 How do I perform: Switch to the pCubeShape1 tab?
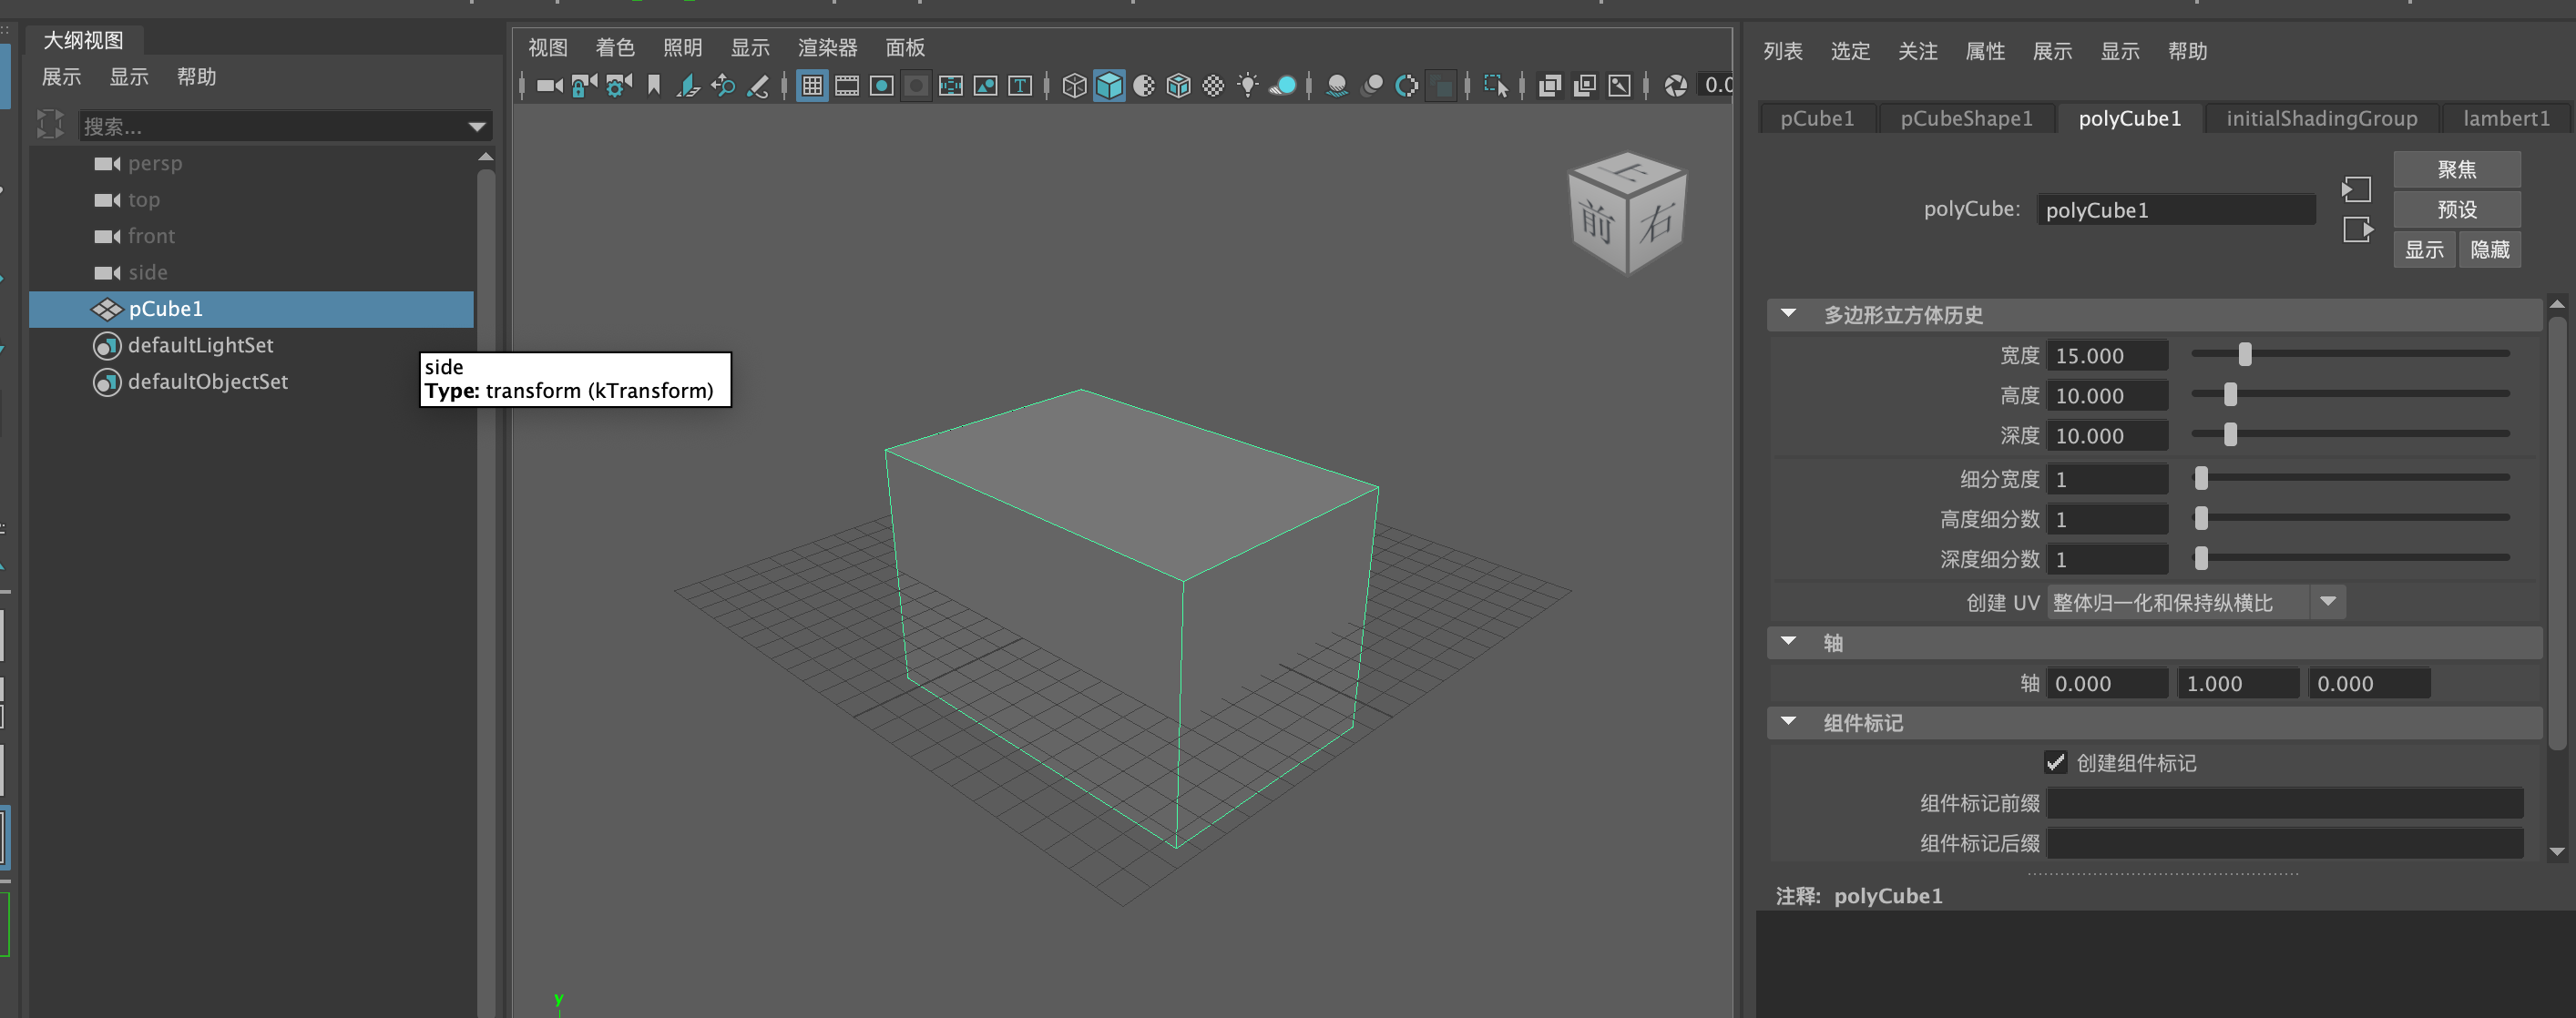pyautogui.click(x=1965, y=118)
